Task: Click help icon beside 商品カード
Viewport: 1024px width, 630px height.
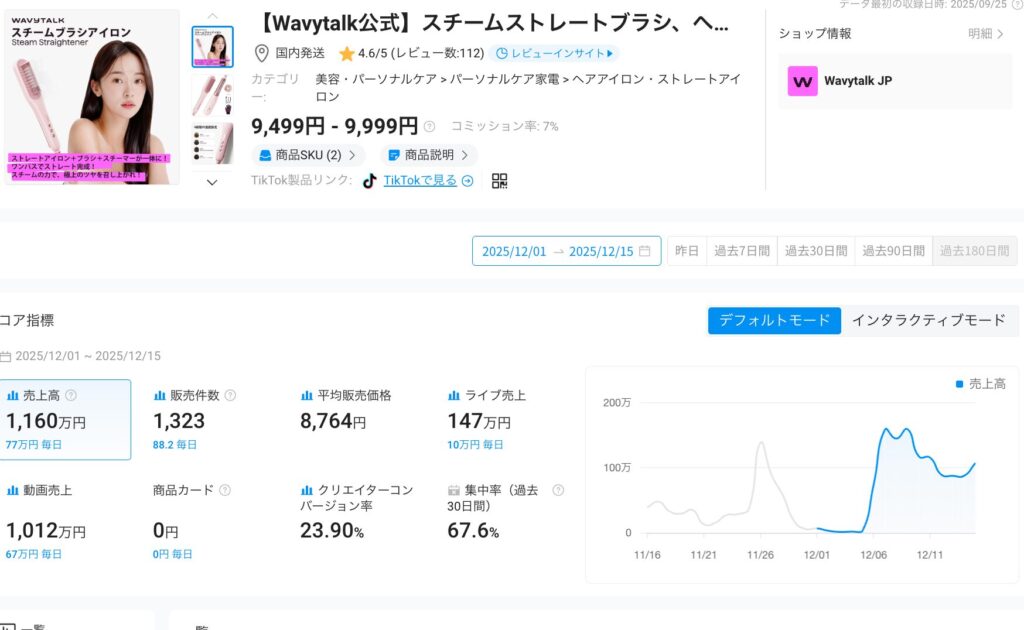Action: pos(225,491)
